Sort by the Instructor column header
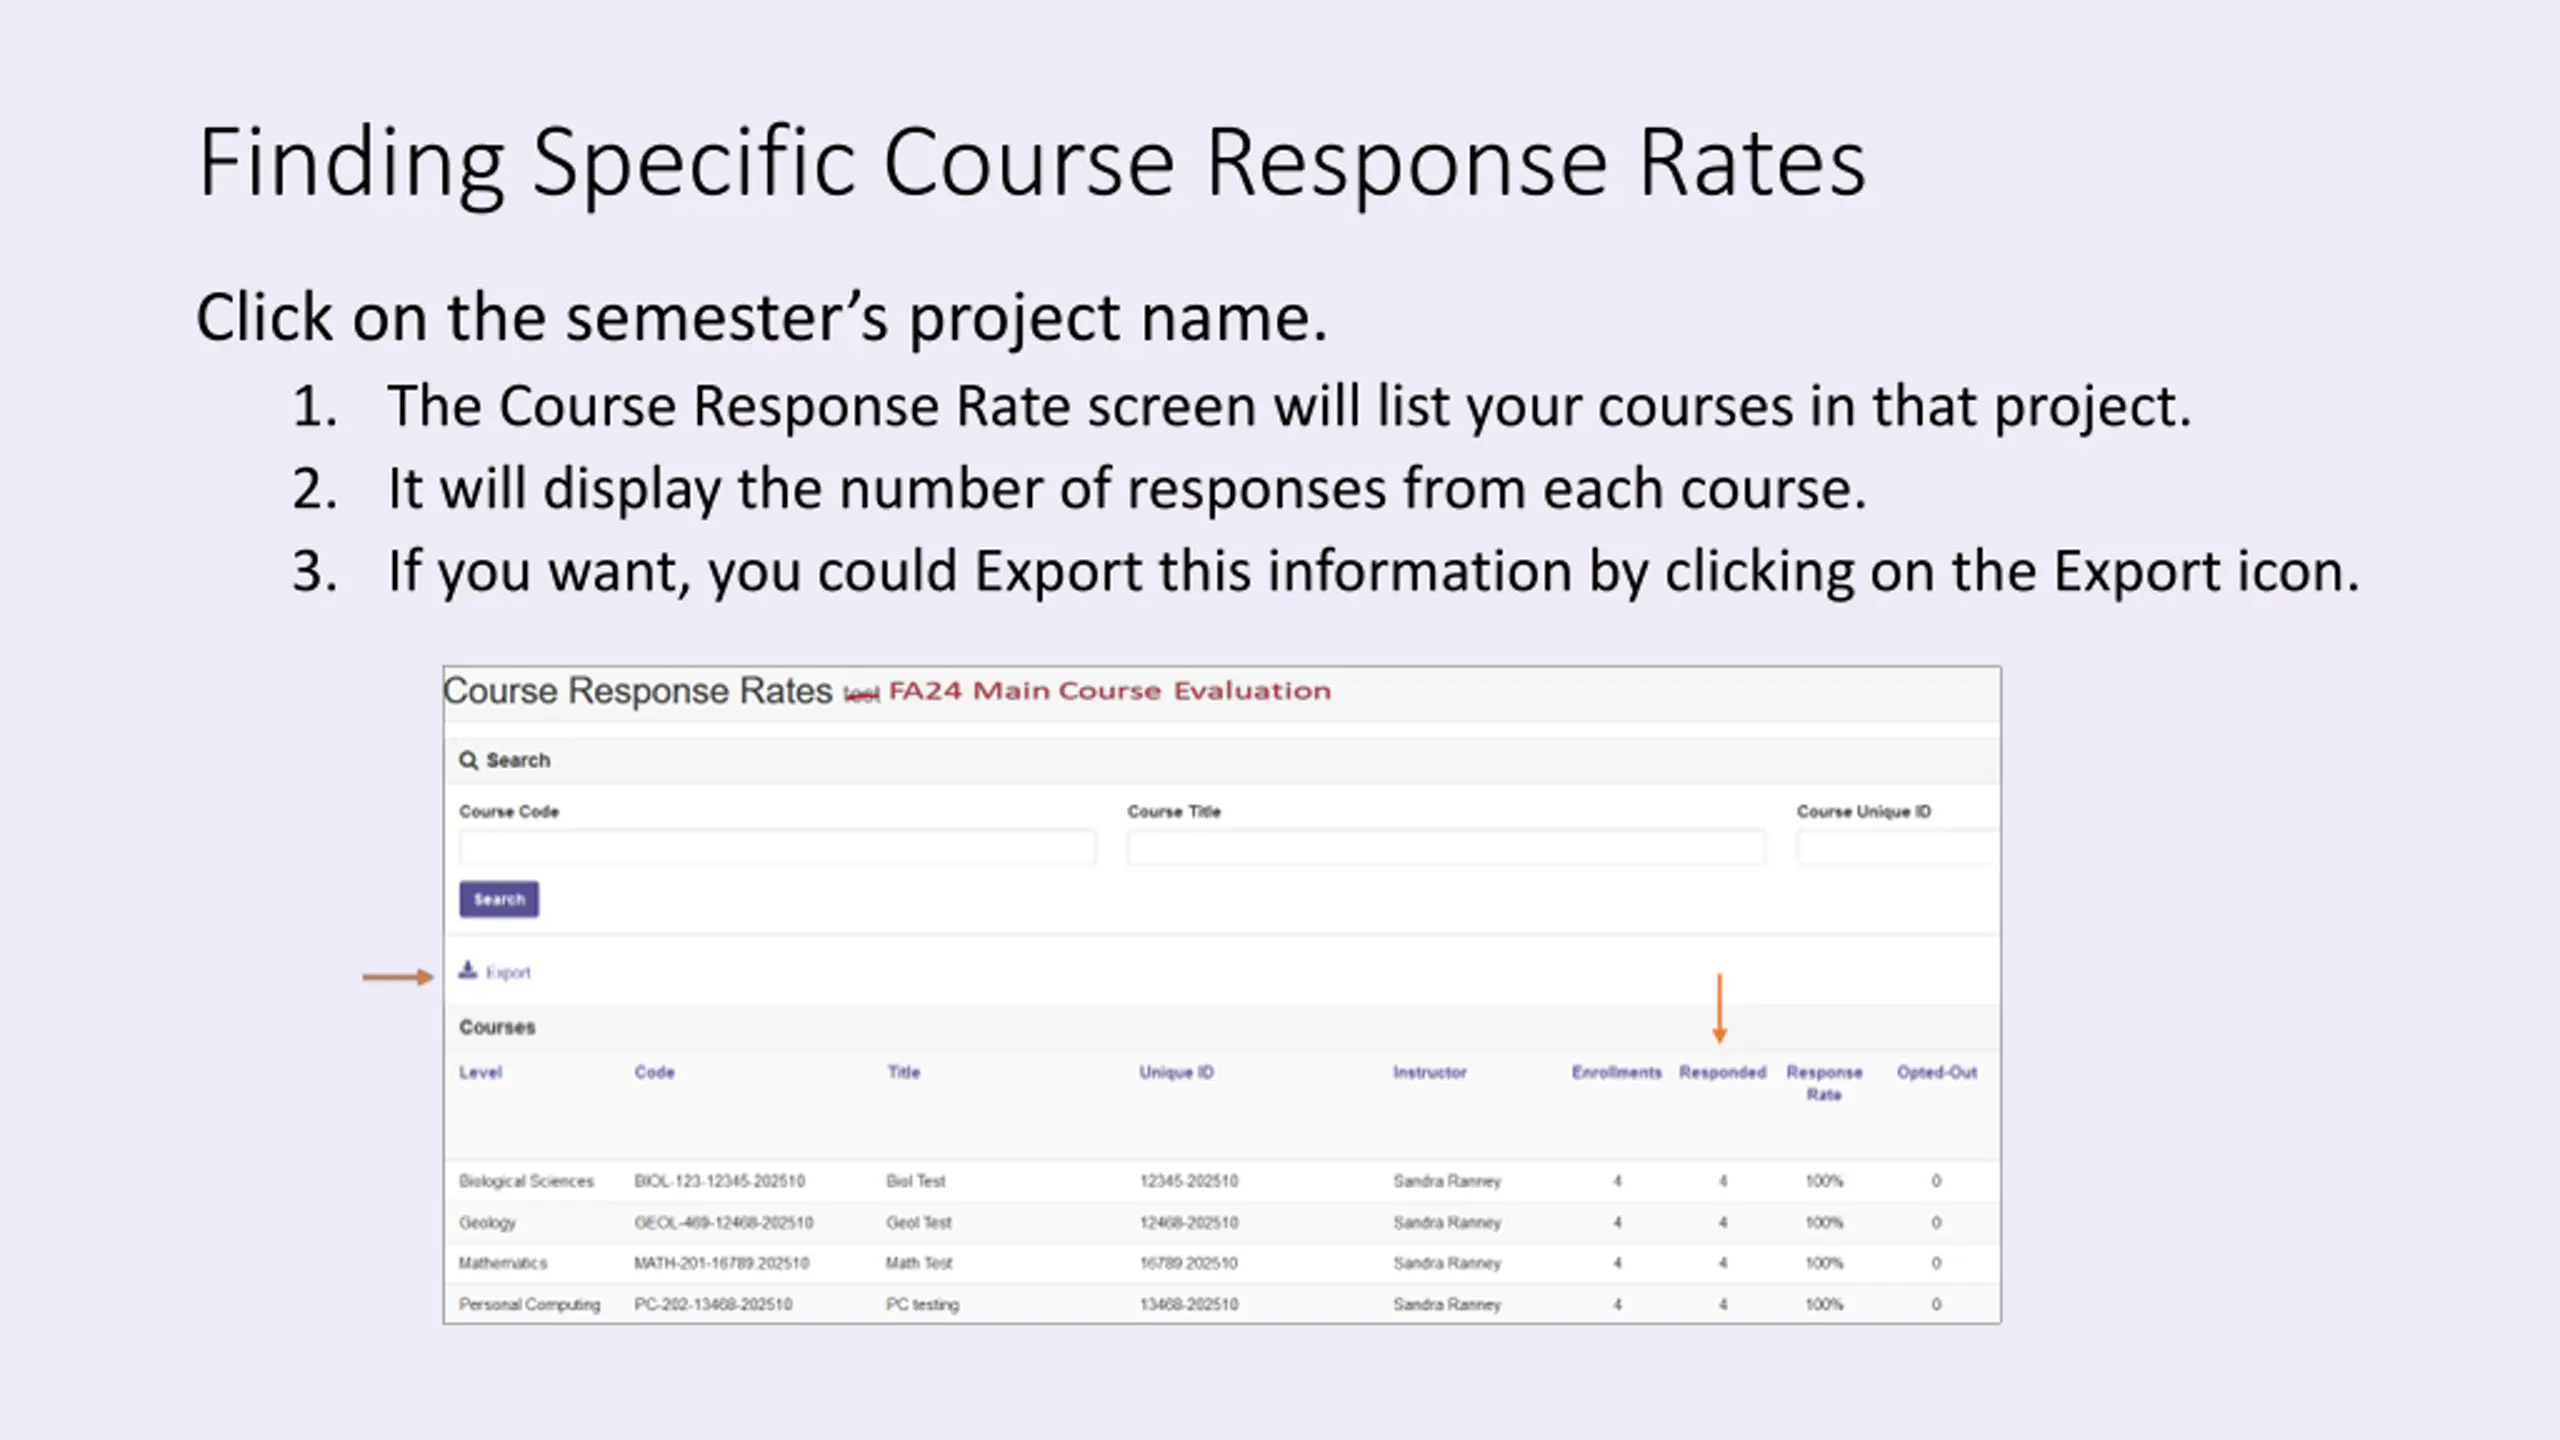 pos(1430,1072)
